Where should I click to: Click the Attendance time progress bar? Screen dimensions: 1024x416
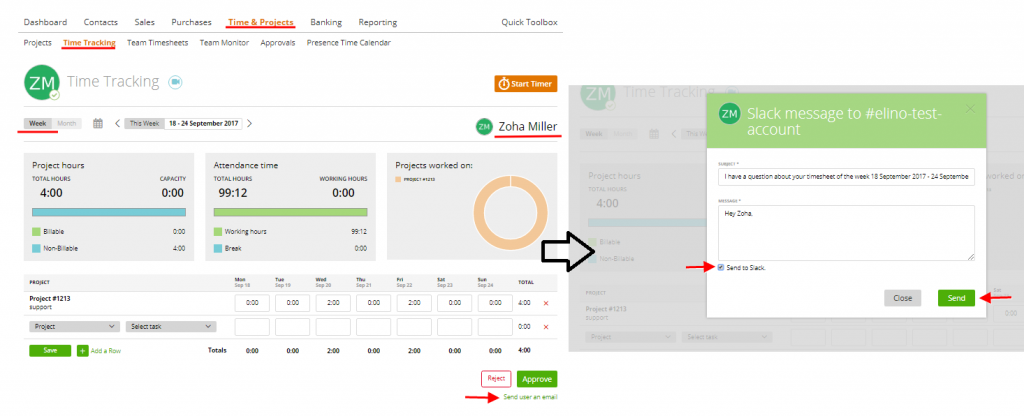tap(291, 212)
